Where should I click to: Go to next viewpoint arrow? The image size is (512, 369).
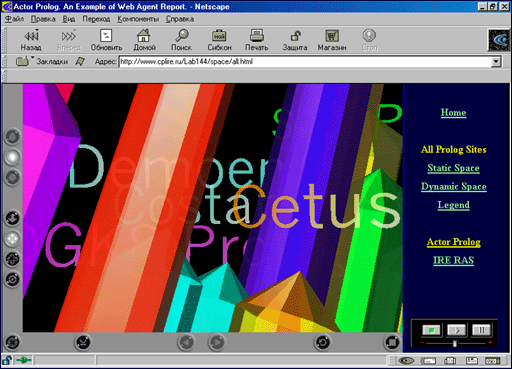(x=217, y=342)
